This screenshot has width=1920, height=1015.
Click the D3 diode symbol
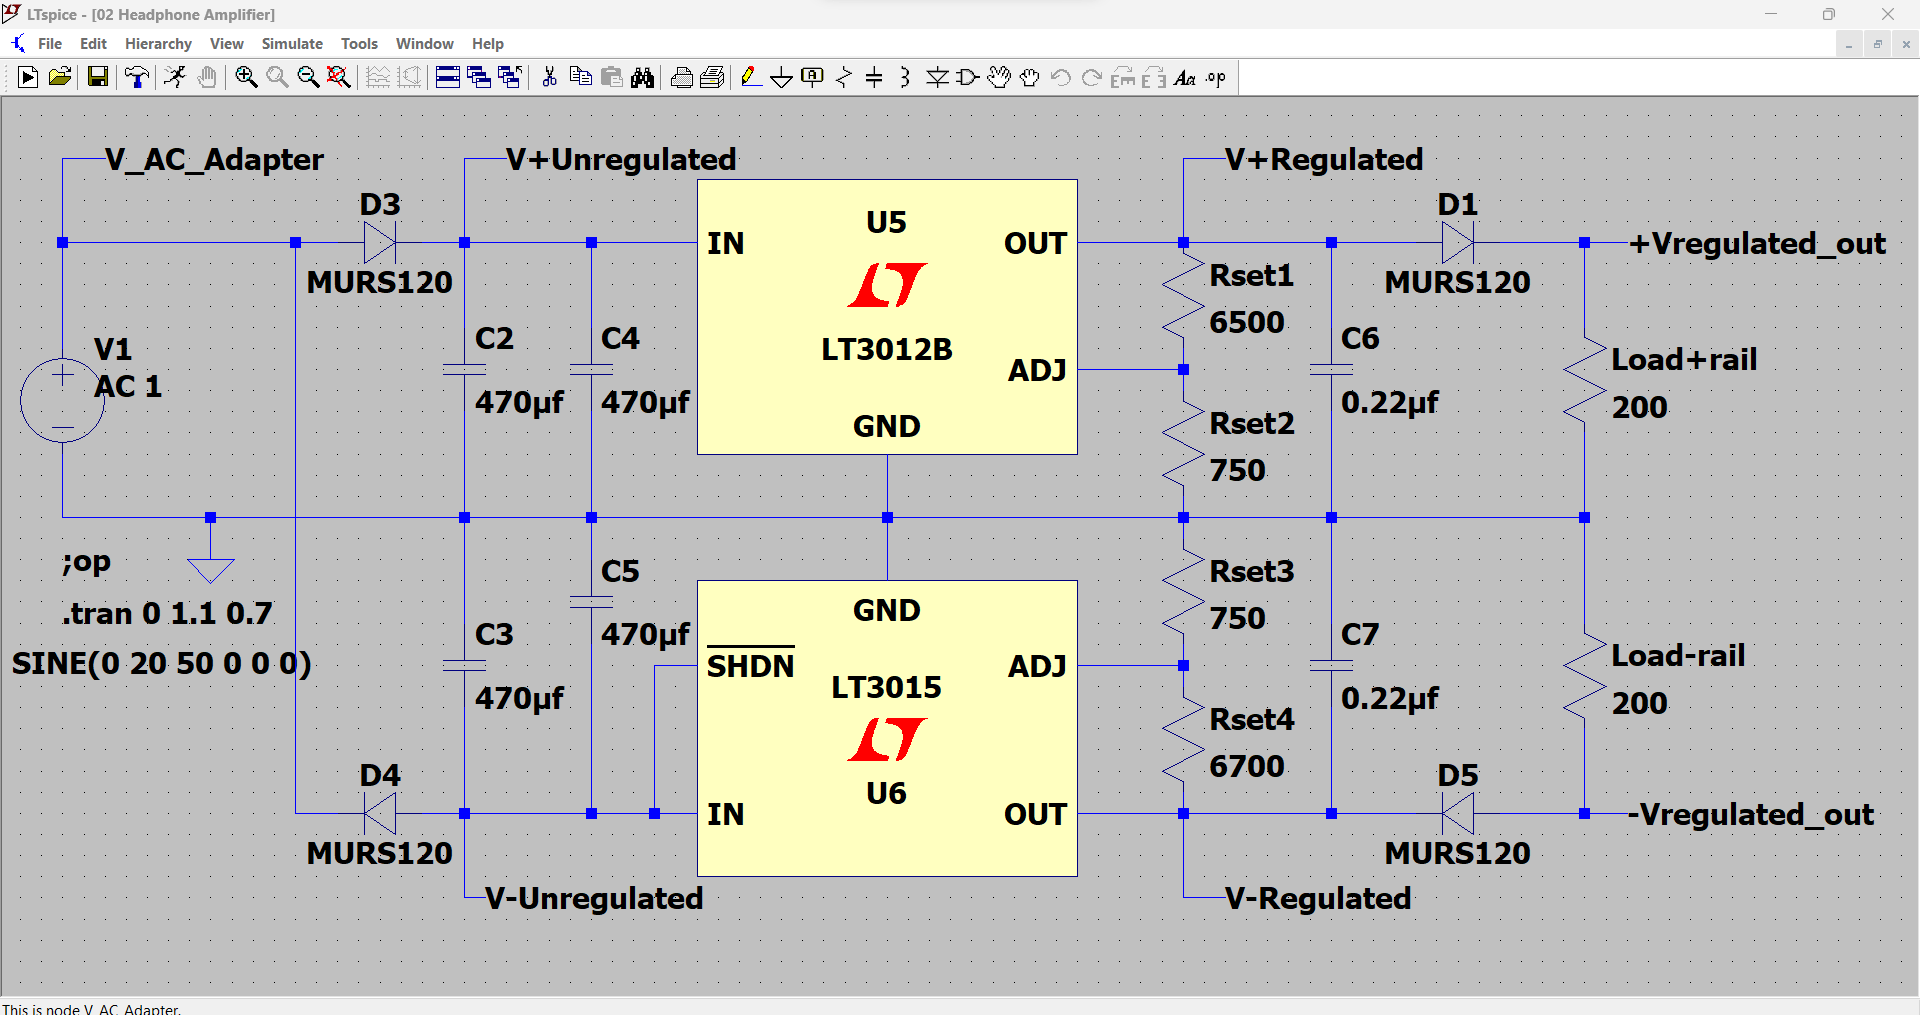380,242
